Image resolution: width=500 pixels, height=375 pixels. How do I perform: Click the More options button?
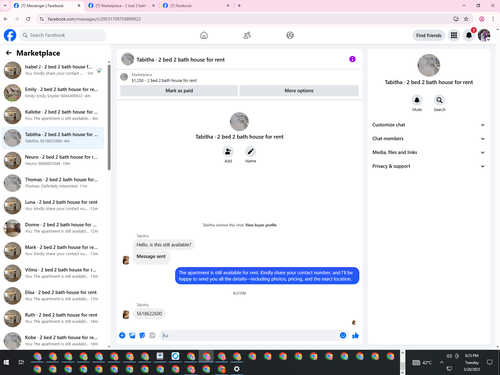tap(299, 91)
